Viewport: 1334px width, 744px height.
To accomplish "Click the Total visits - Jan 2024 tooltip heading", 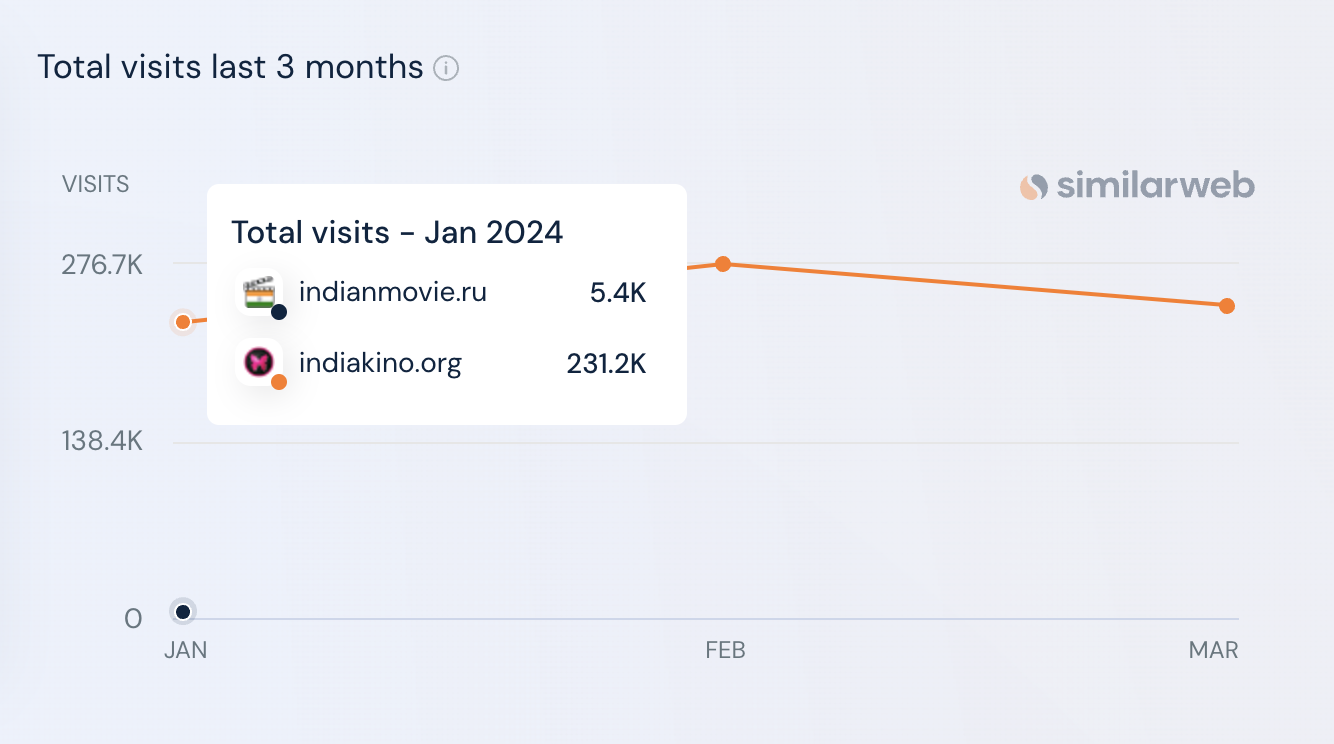I will pyautogui.click(x=398, y=233).
